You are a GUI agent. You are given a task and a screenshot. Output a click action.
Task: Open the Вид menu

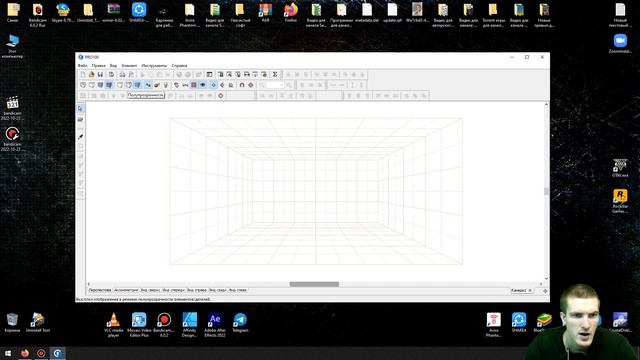point(113,65)
